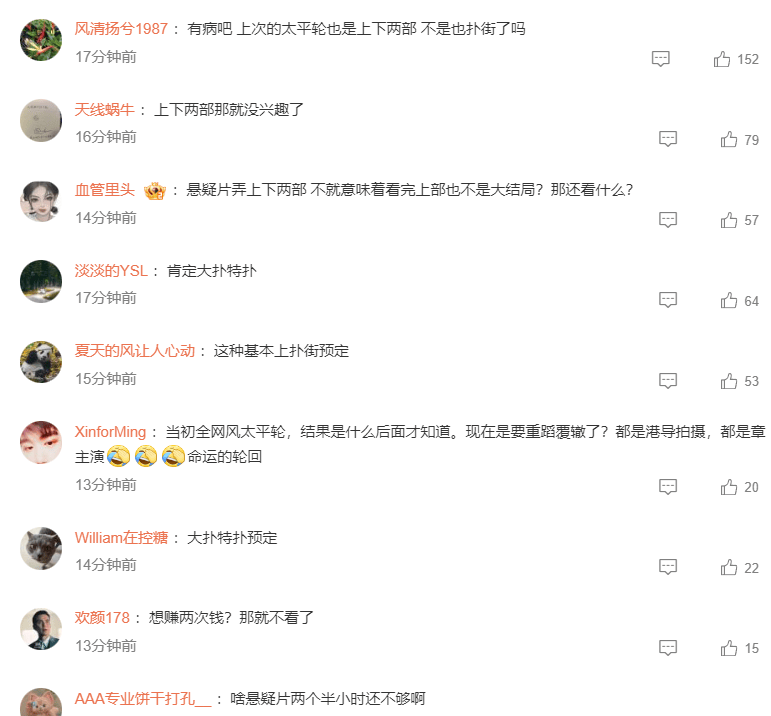Viewport: 771px width, 716px height.
Task: Like William在控糖's comment with 22 likes
Action: pyautogui.click(x=729, y=567)
